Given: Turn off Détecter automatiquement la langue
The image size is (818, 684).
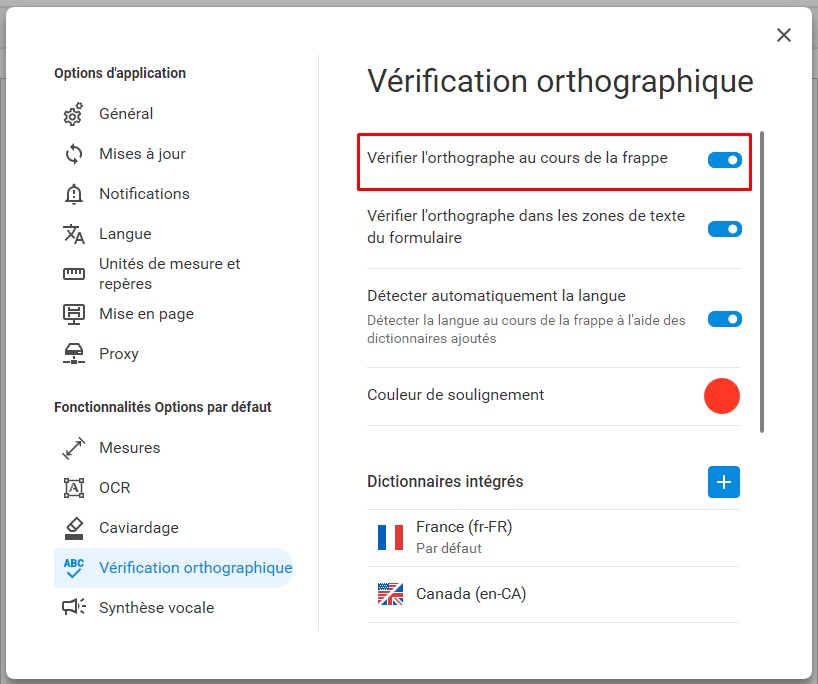Looking at the screenshot, I should (x=725, y=319).
